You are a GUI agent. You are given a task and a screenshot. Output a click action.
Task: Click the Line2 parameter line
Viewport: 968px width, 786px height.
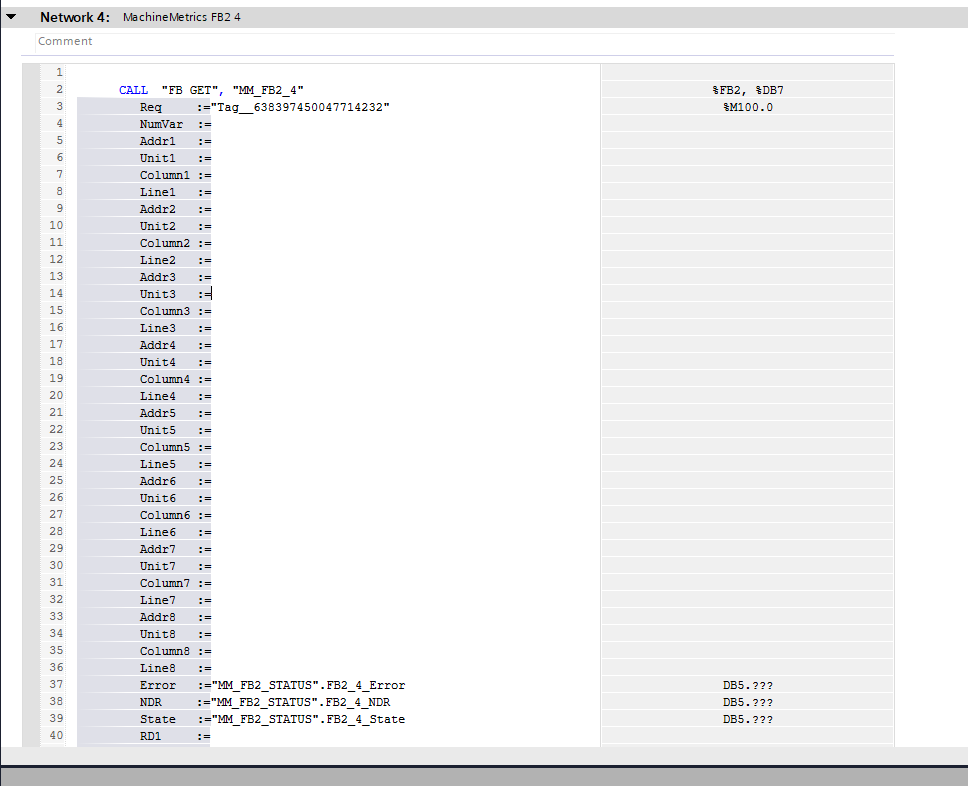pyautogui.click(x=157, y=260)
